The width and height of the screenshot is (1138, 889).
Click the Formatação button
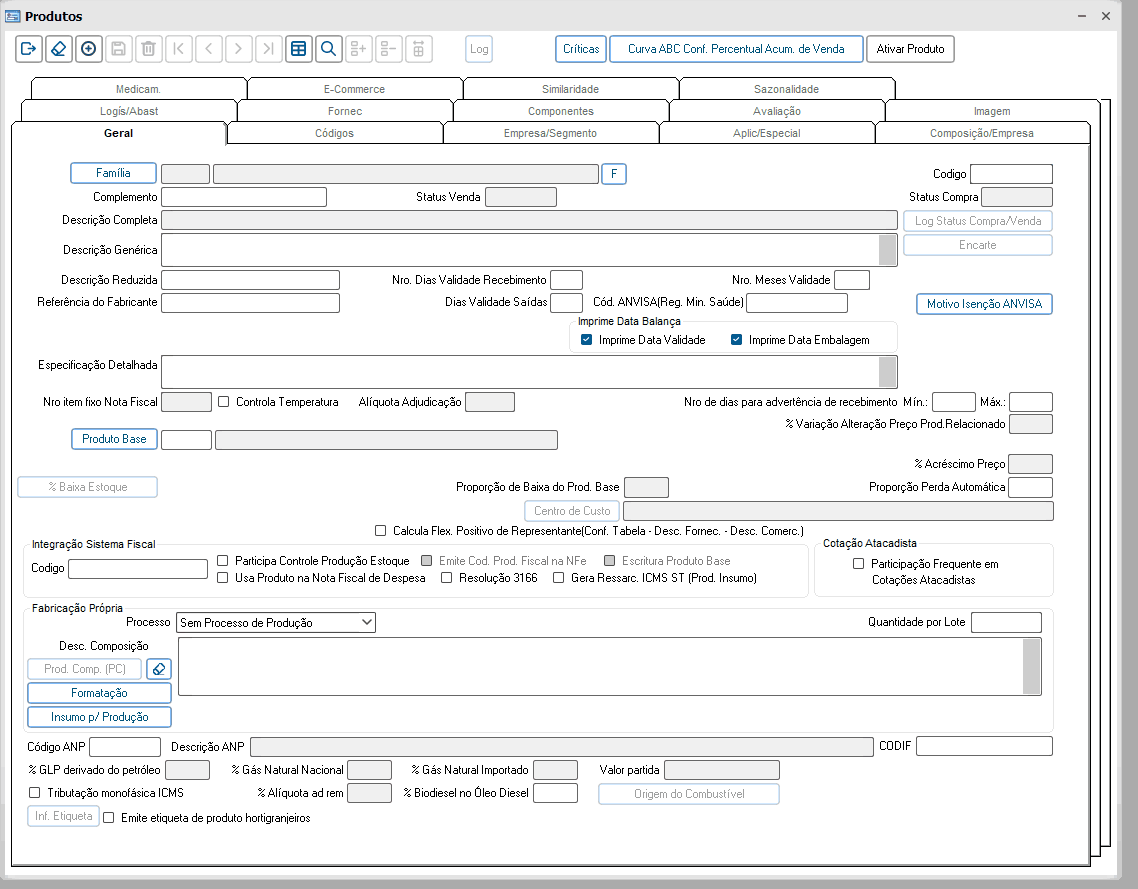(x=99, y=693)
